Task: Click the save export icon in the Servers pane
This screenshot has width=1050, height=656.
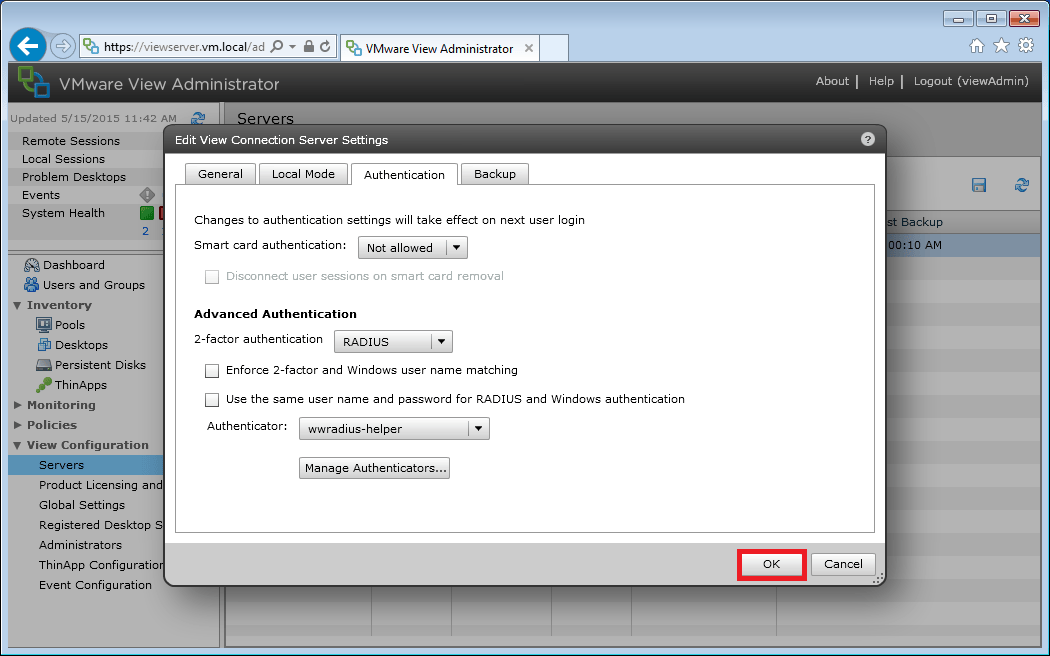Action: coord(978,185)
